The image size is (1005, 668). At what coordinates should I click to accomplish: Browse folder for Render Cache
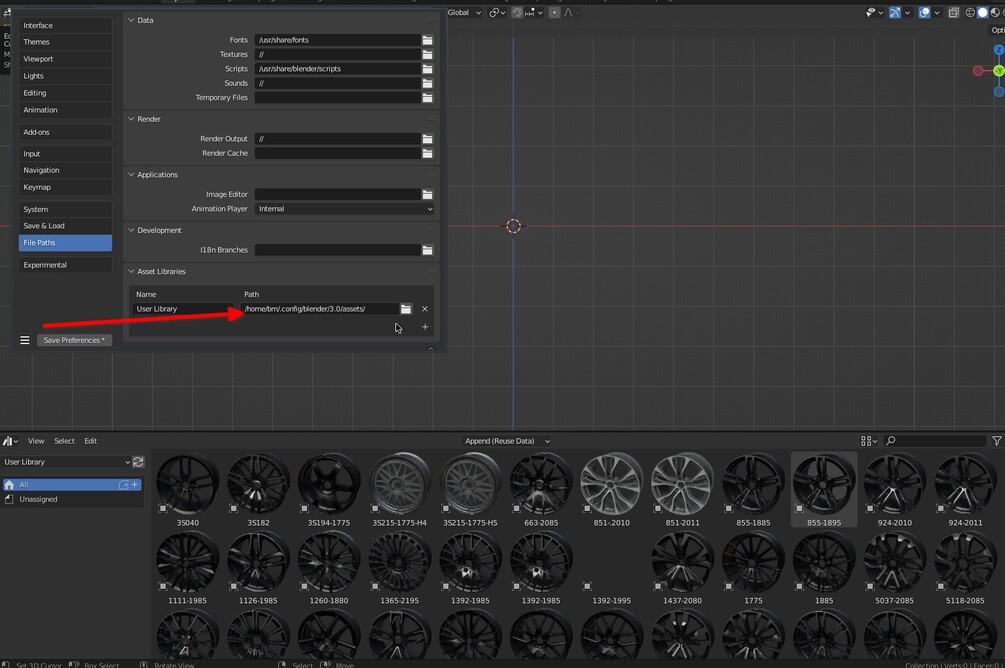coord(428,153)
